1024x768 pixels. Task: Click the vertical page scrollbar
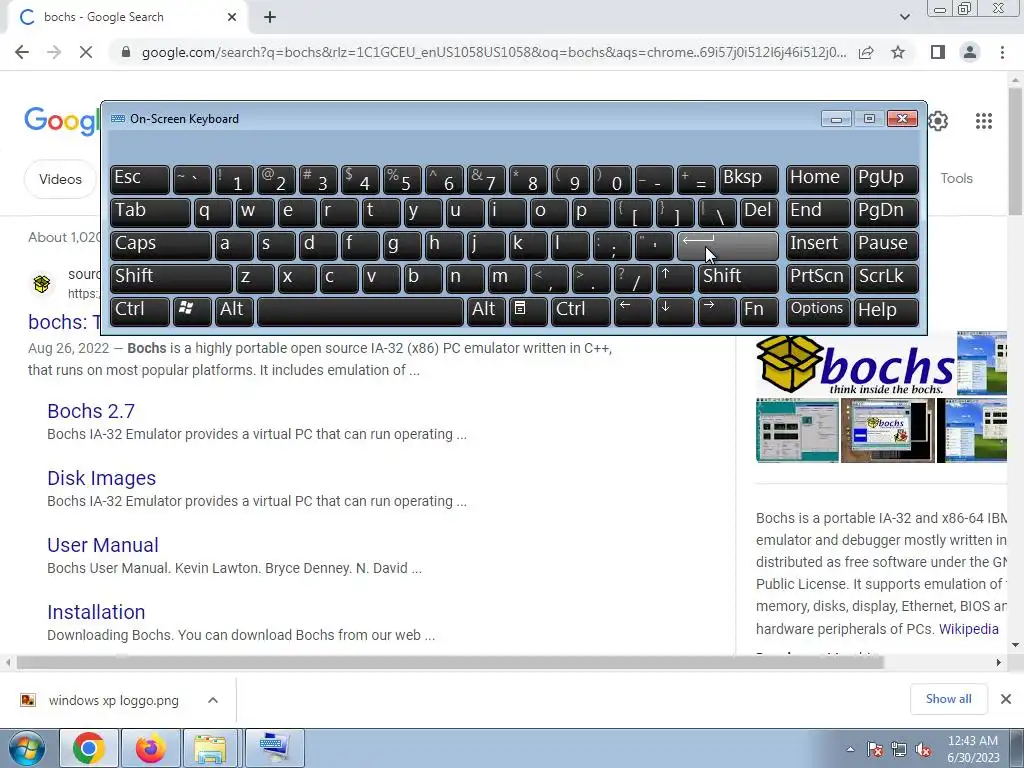click(1015, 150)
